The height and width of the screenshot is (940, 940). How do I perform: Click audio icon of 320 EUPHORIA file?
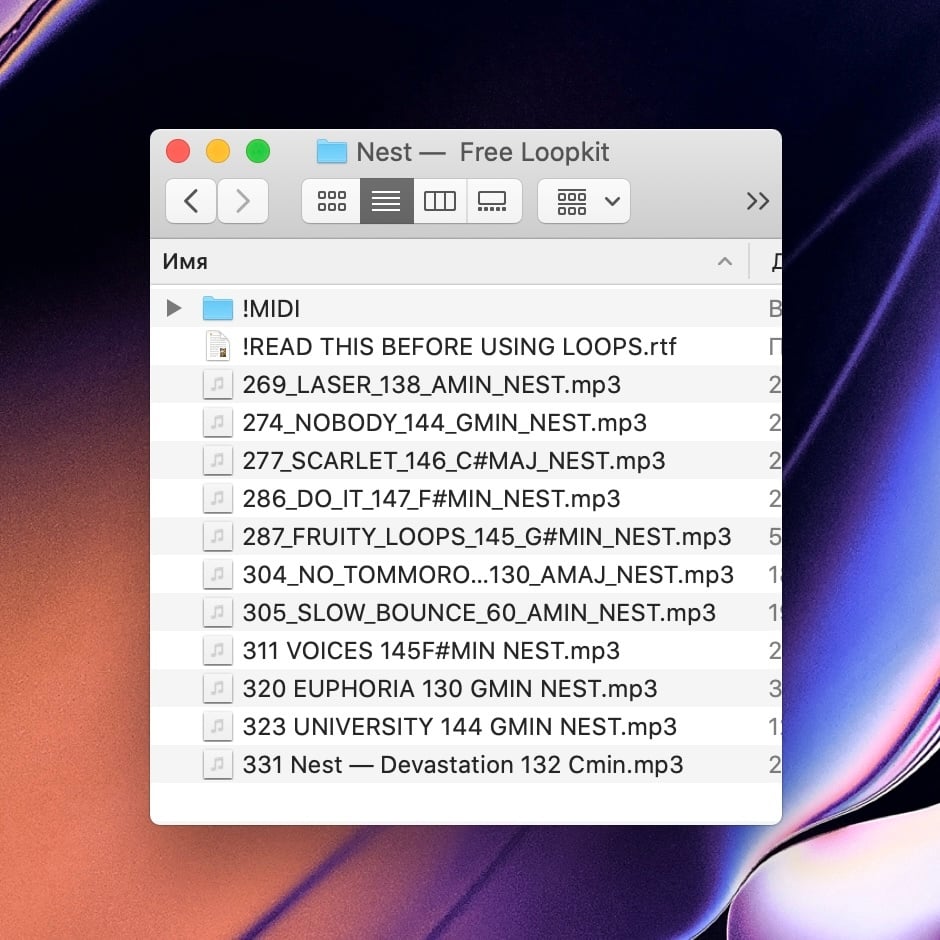tap(218, 688)
